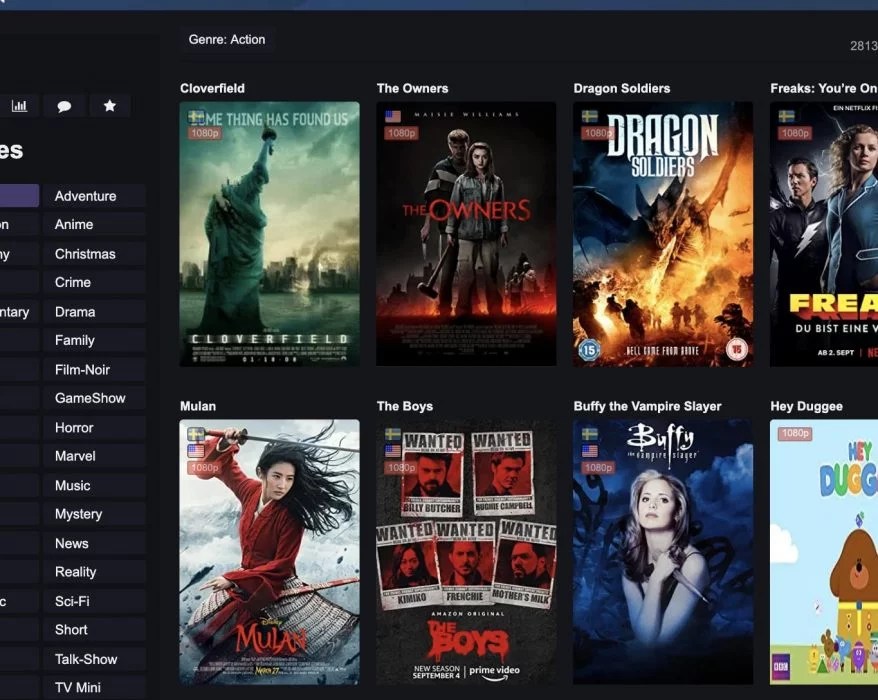878x700 pixels.
Task: Select the Crime genre
Action: click(x=94, y=282)
